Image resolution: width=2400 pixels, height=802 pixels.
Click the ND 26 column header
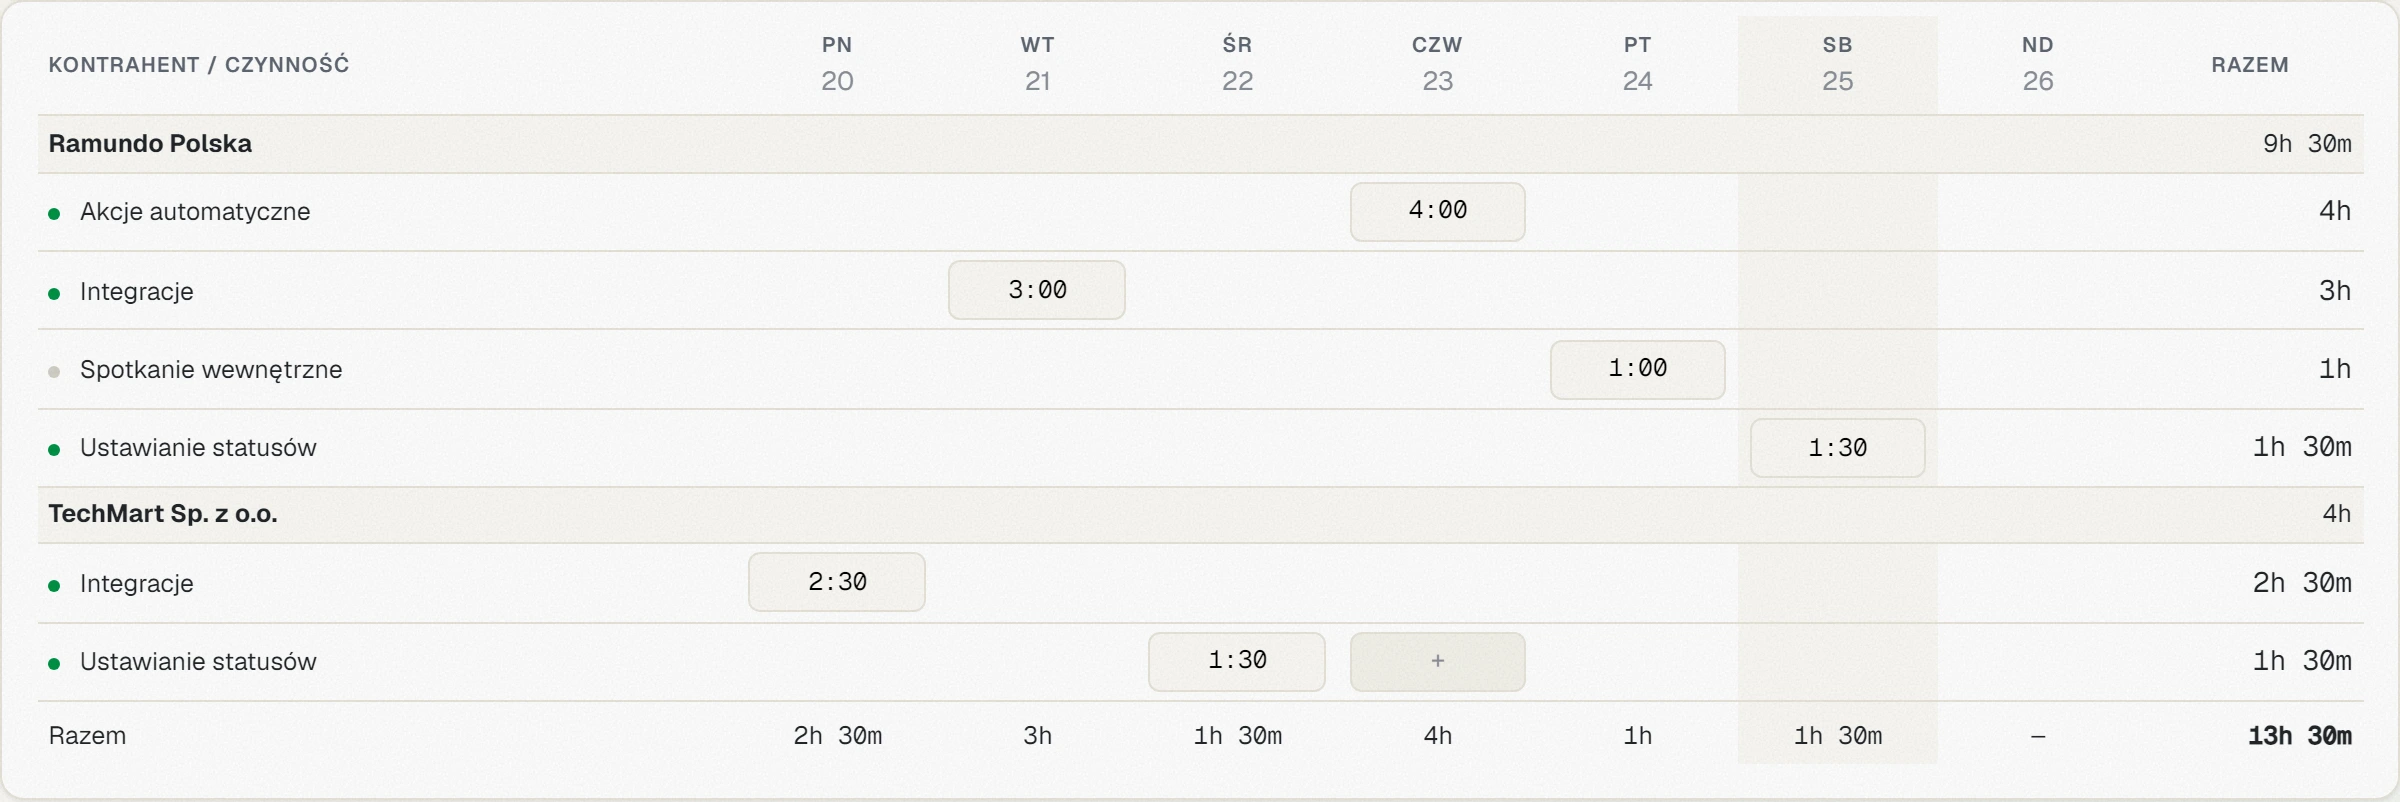coord(2037,63)
